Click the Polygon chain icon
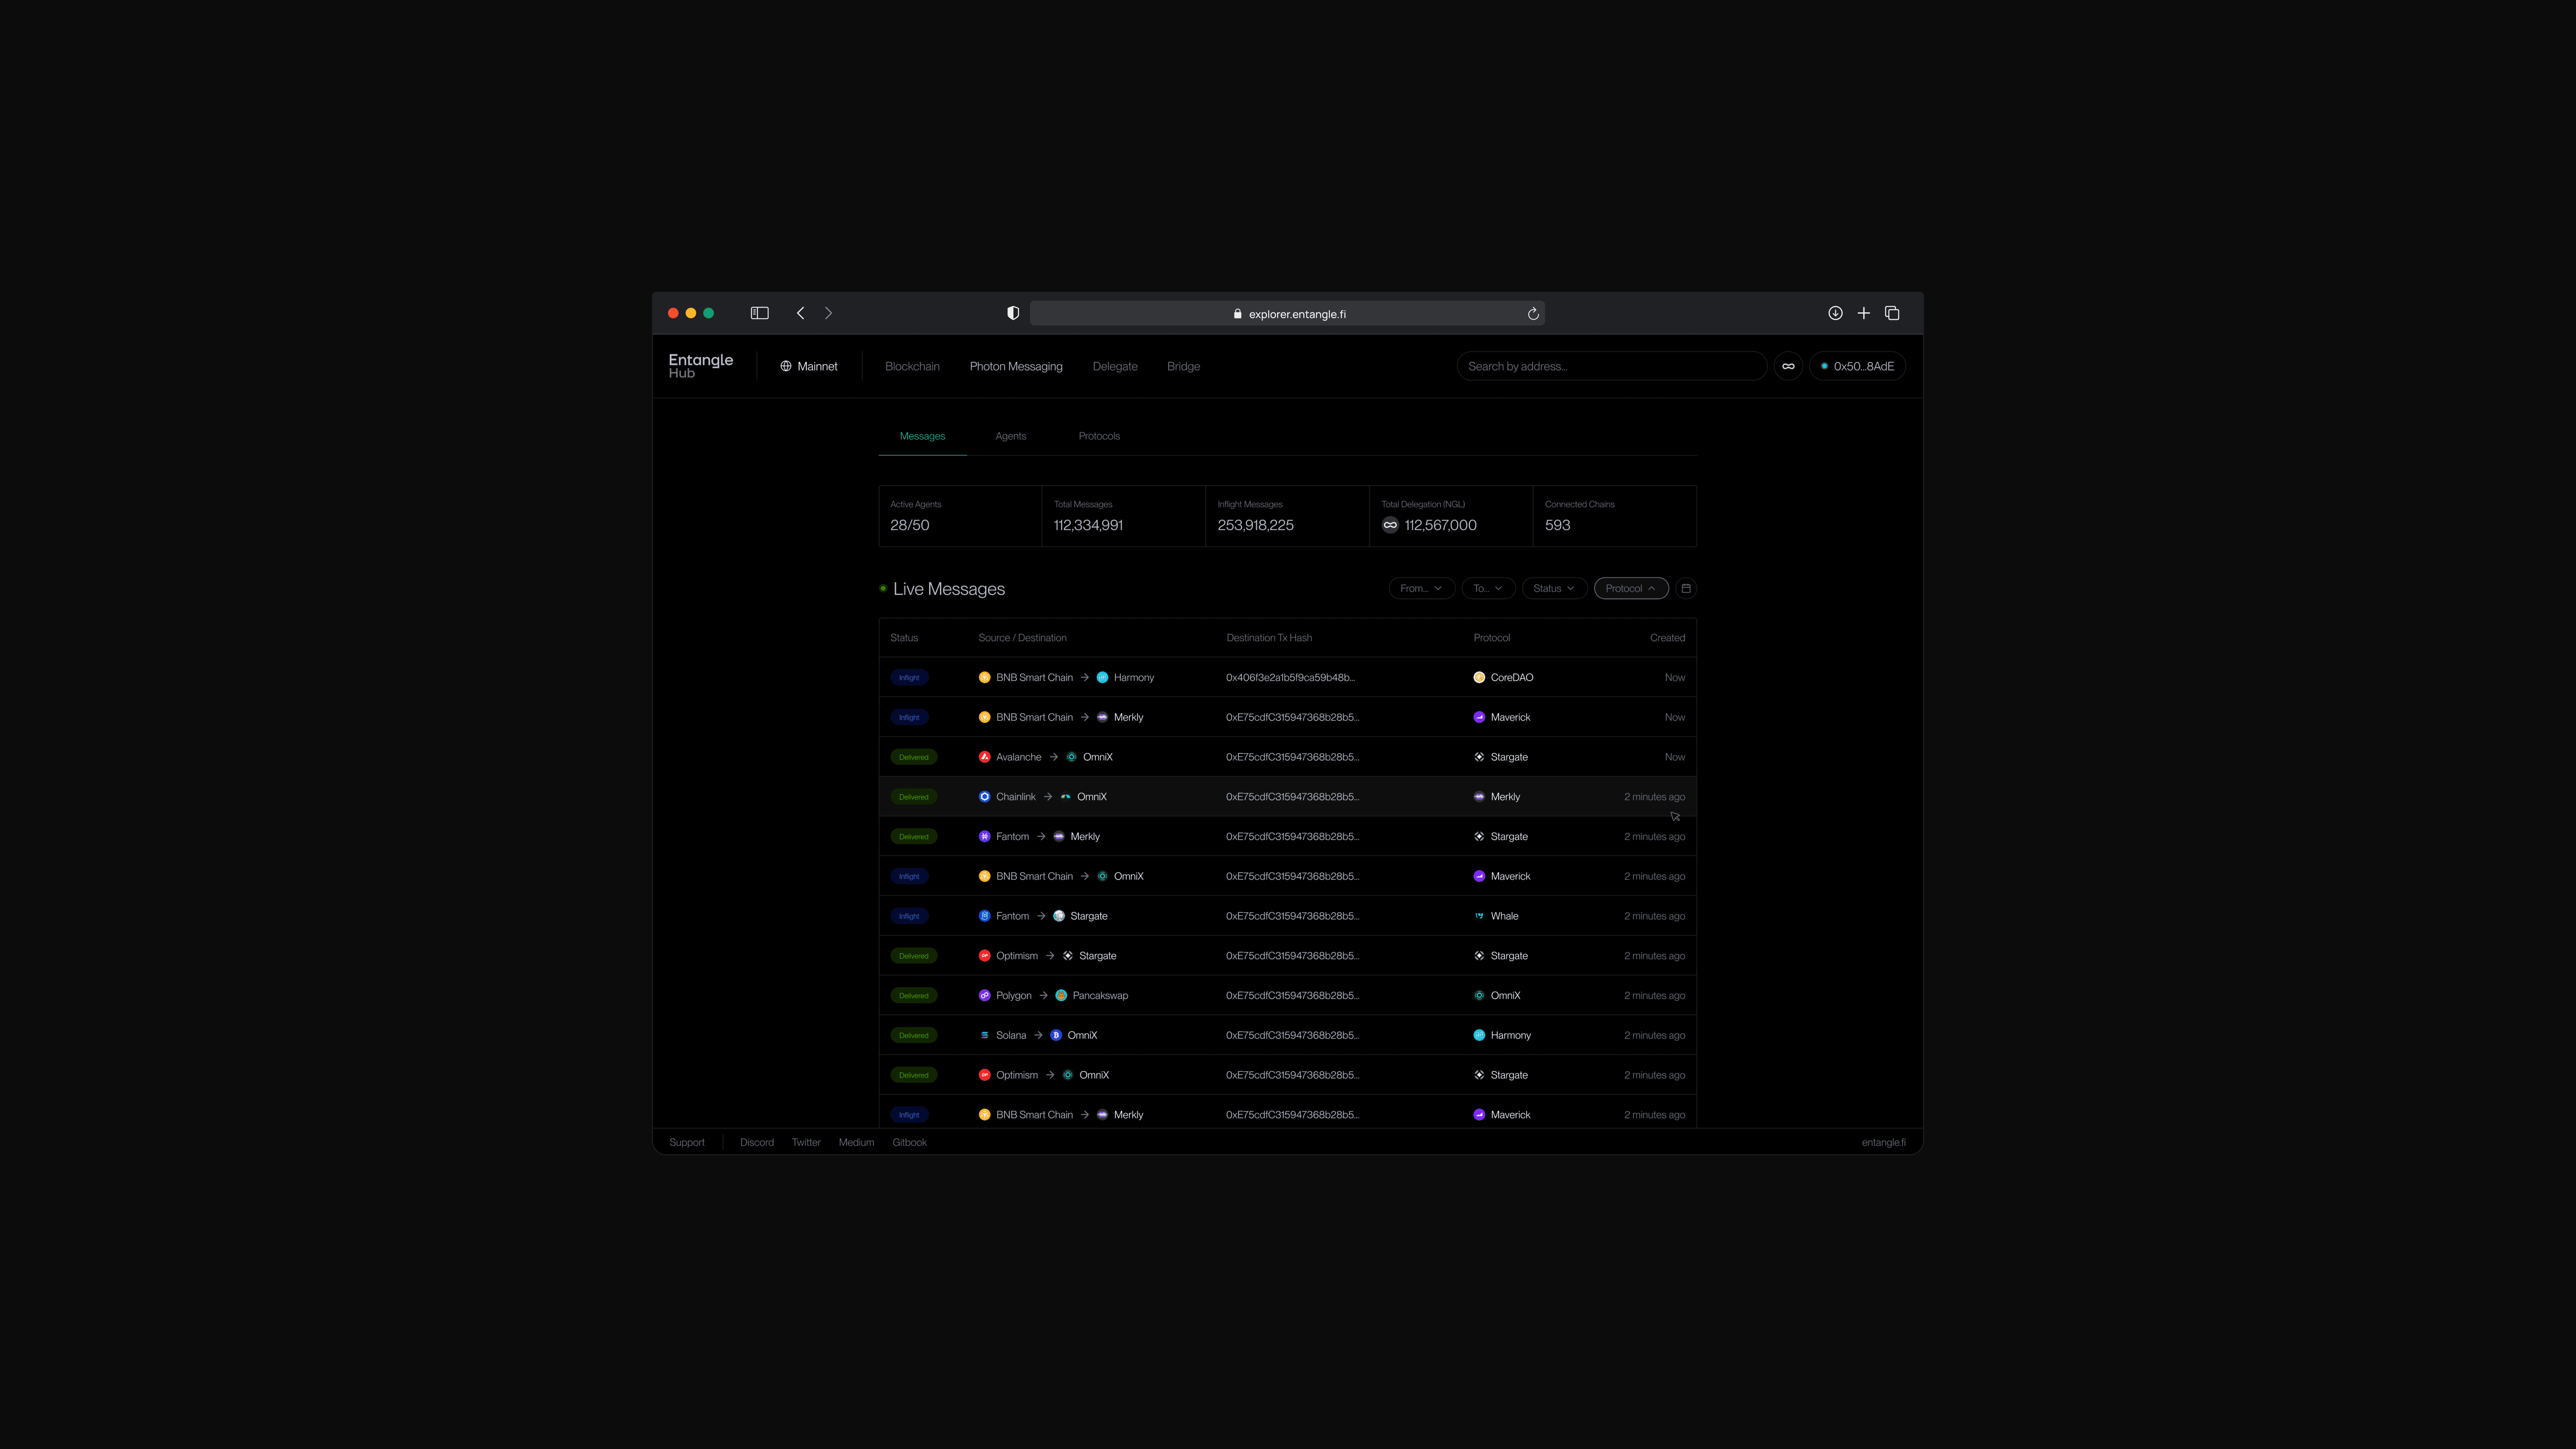Viewport: 2576px width, 1449px height. [984, 995]
